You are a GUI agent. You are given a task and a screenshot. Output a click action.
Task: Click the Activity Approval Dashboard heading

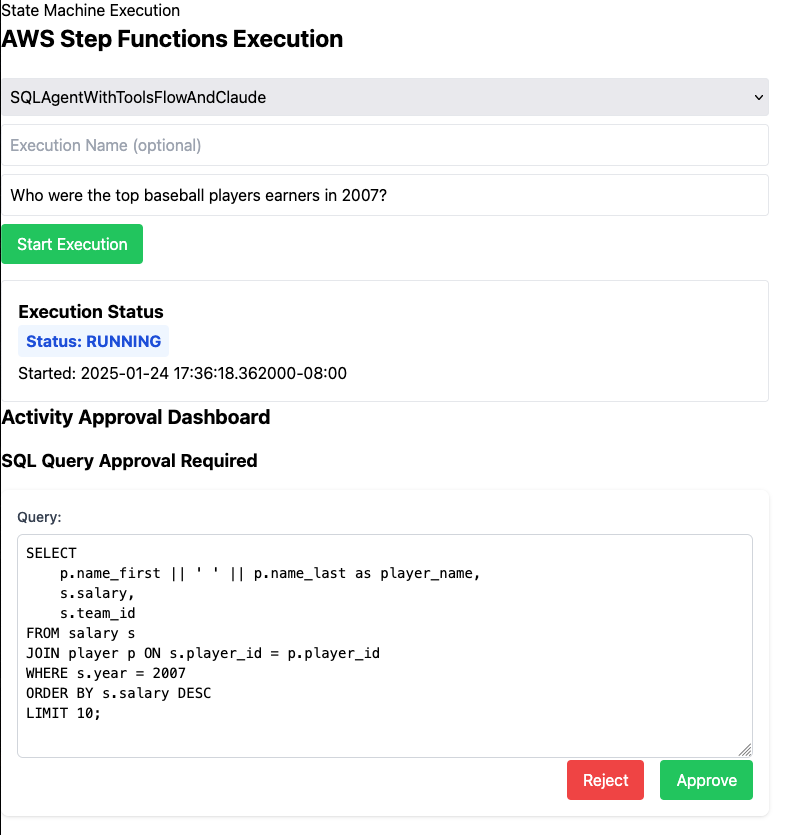(136, 417)
